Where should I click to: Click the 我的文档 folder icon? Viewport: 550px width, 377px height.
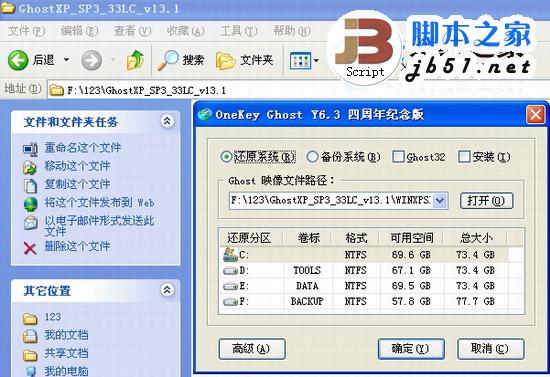click(x=30, y=336)
